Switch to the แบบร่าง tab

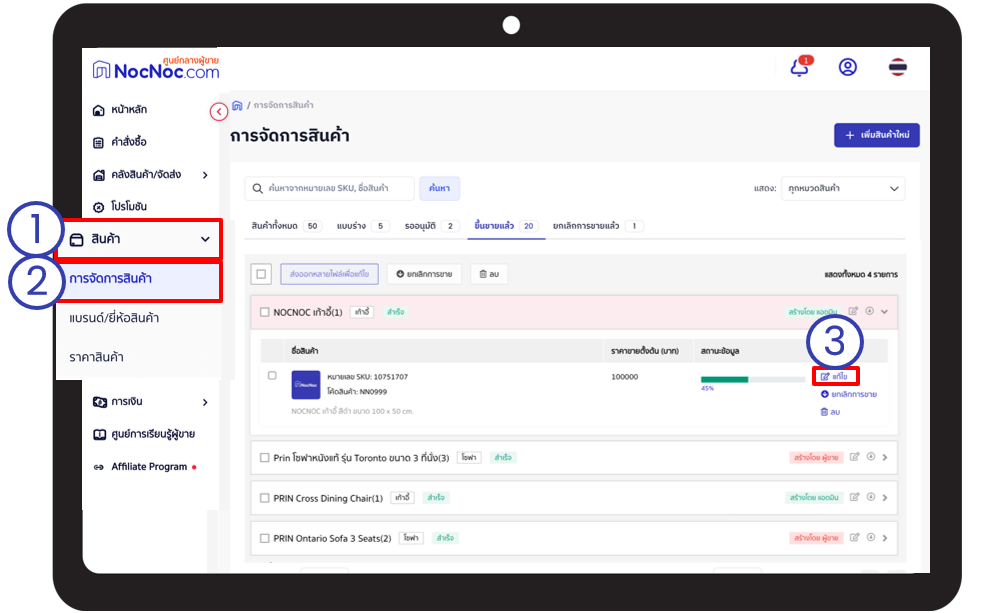(x=363, y=226)
